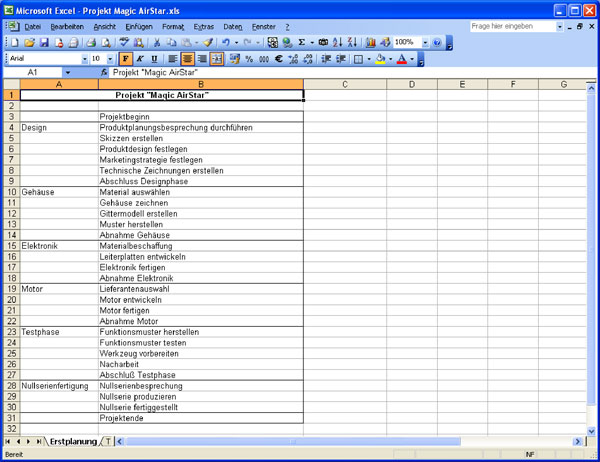Image resolution: width=600 pixels, height=462 pixels.
Task: Click column header C
Action: [344, 84]
